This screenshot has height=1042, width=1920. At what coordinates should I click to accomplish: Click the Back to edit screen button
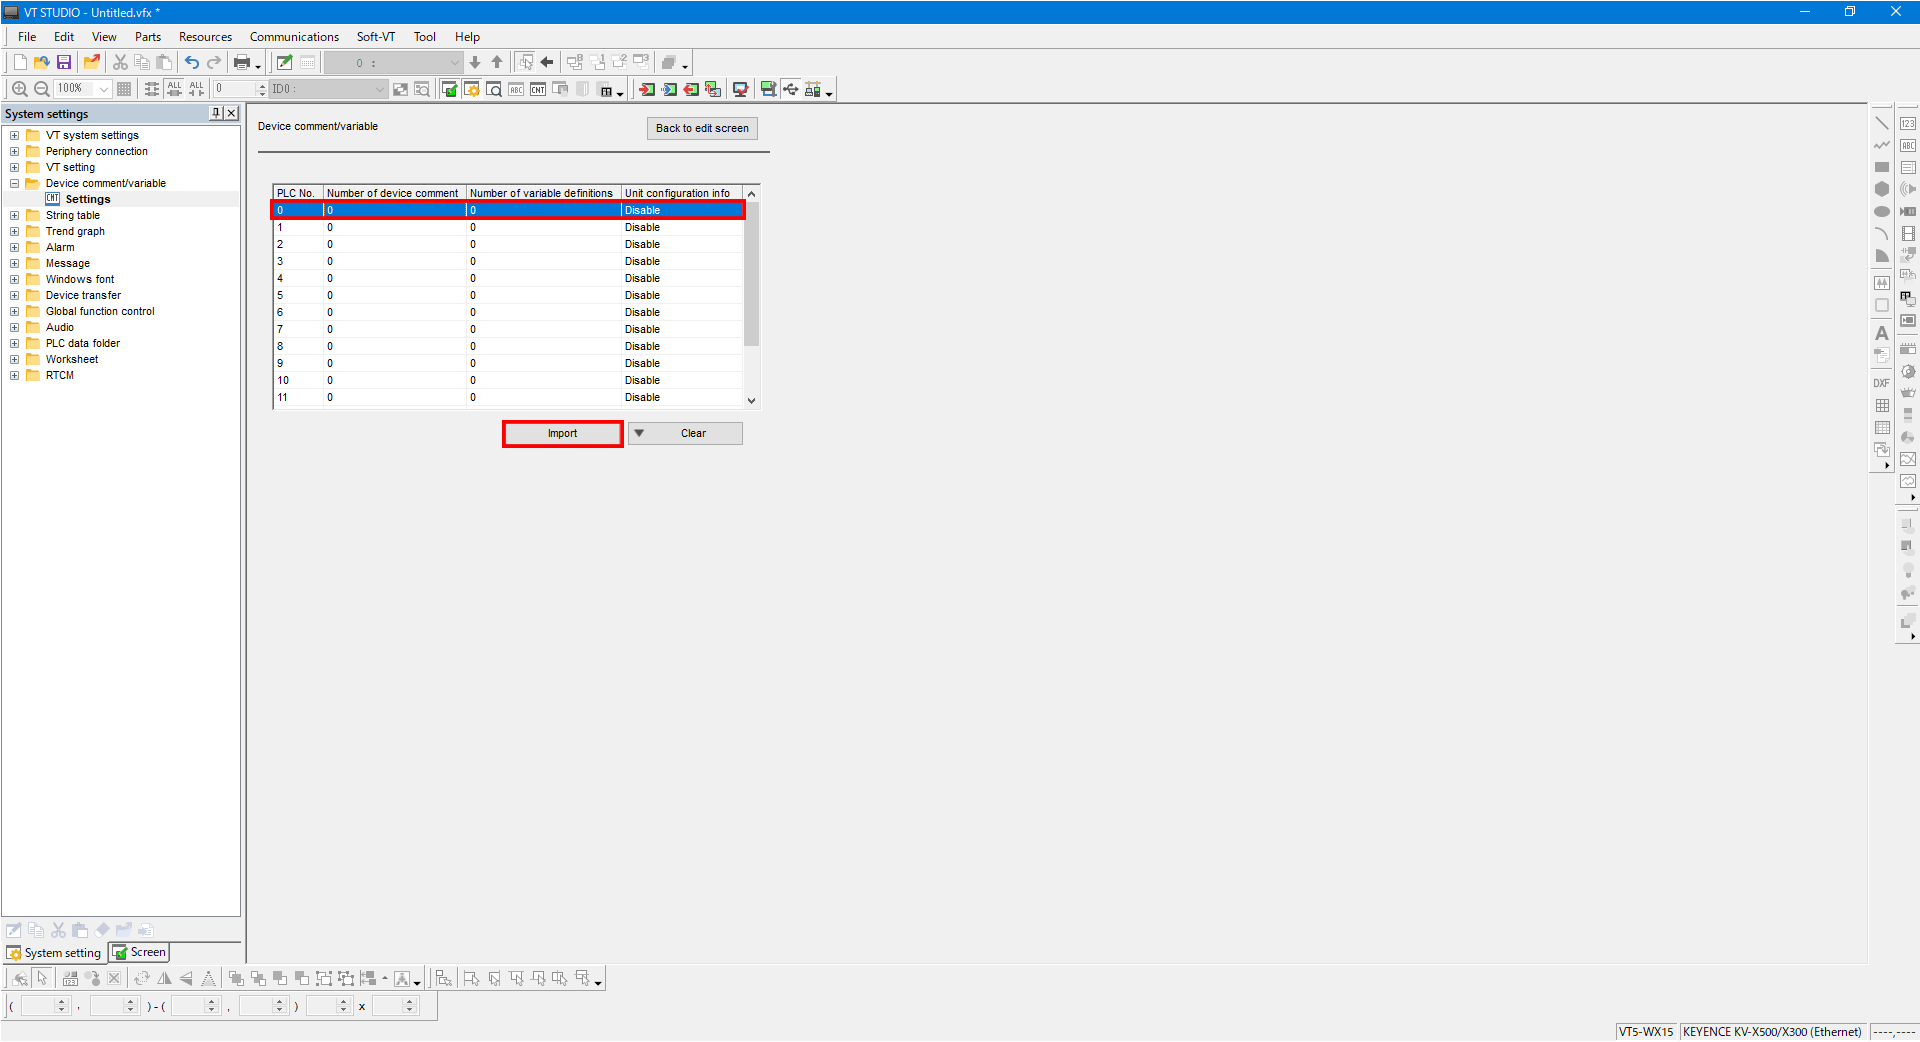(x=702, y=128)
